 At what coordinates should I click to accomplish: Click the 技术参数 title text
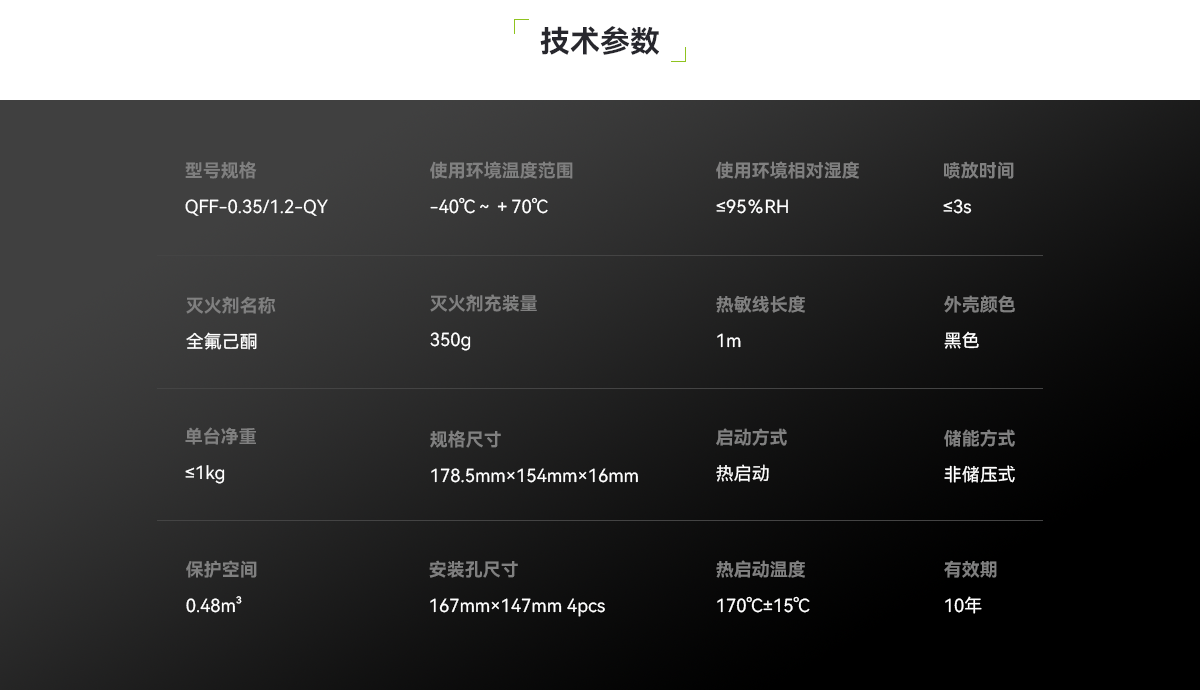coord(598,42)
